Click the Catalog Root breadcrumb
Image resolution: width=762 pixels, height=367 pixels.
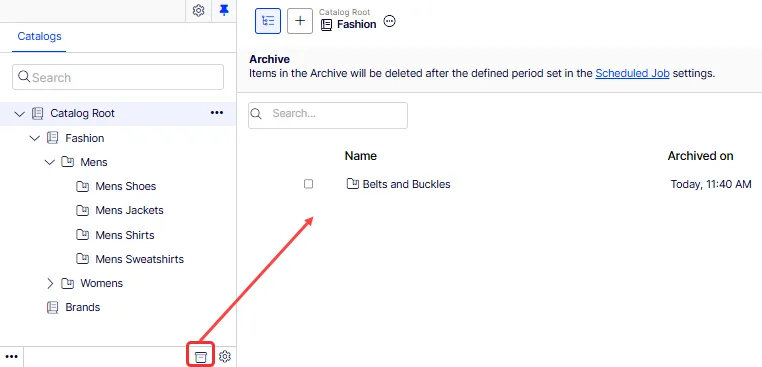(x=345, y=12)
